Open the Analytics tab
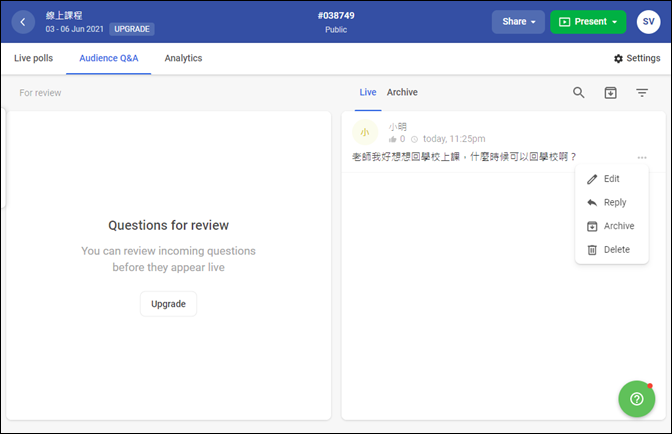This screenshot has height=434, width=672. 183,58
